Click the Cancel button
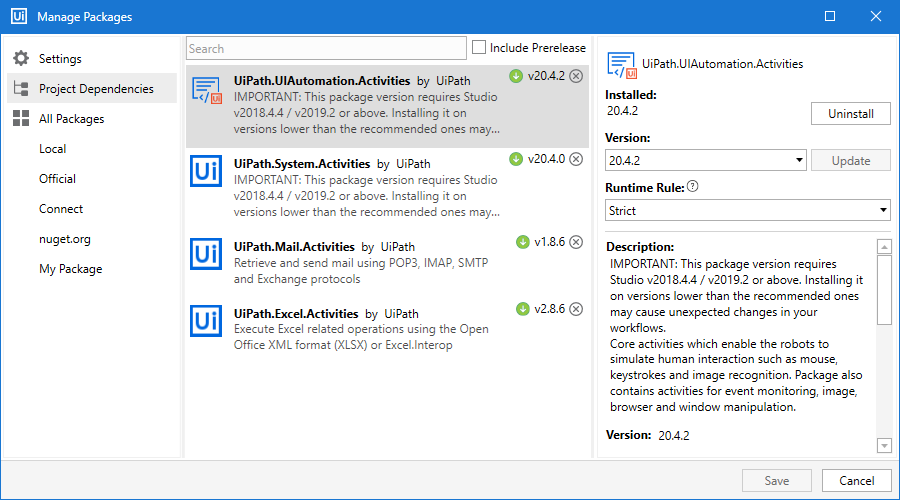The height and width of the screenshot is (500, 900). coord(856,480)
